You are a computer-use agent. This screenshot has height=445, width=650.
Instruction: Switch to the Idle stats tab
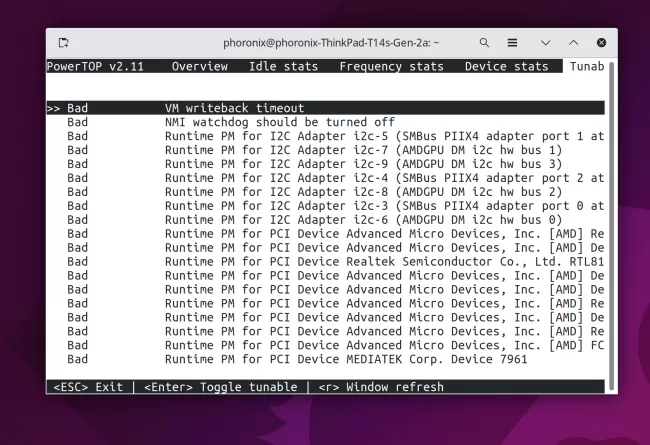[283, 66]
